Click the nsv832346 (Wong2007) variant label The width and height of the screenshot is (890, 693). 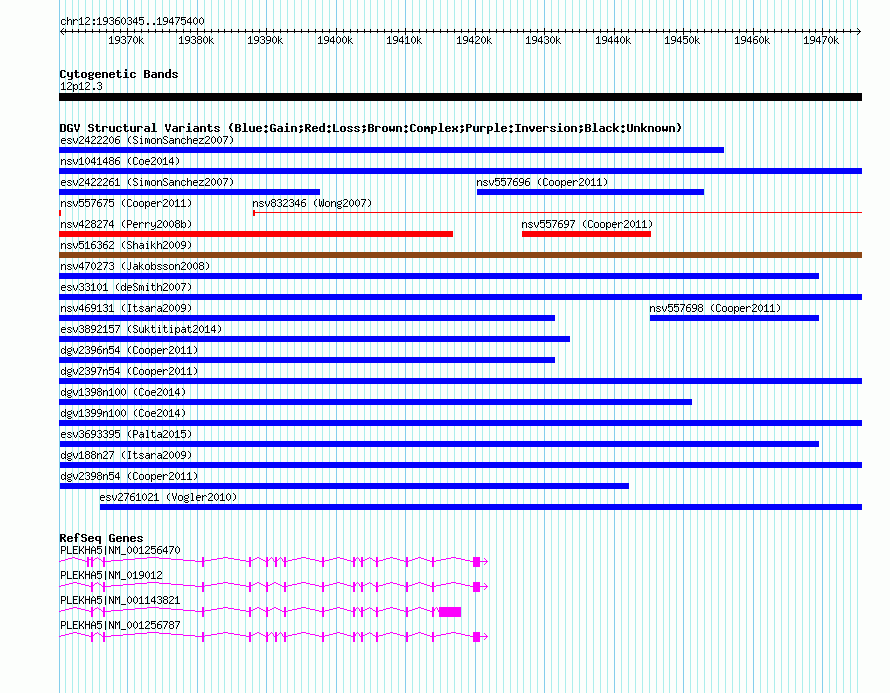pos(312,203)
